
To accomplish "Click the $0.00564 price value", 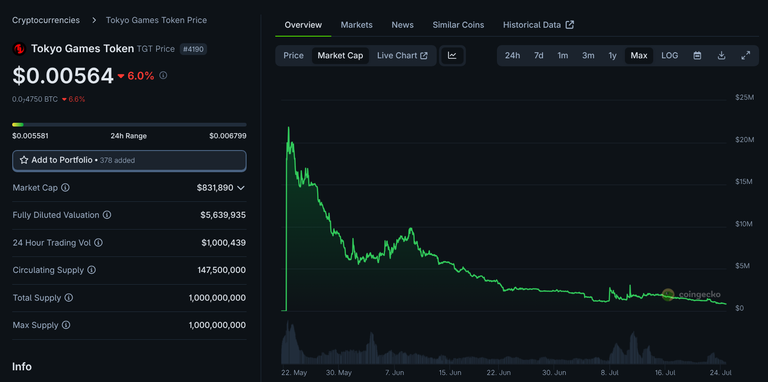I will pos(63,76).
